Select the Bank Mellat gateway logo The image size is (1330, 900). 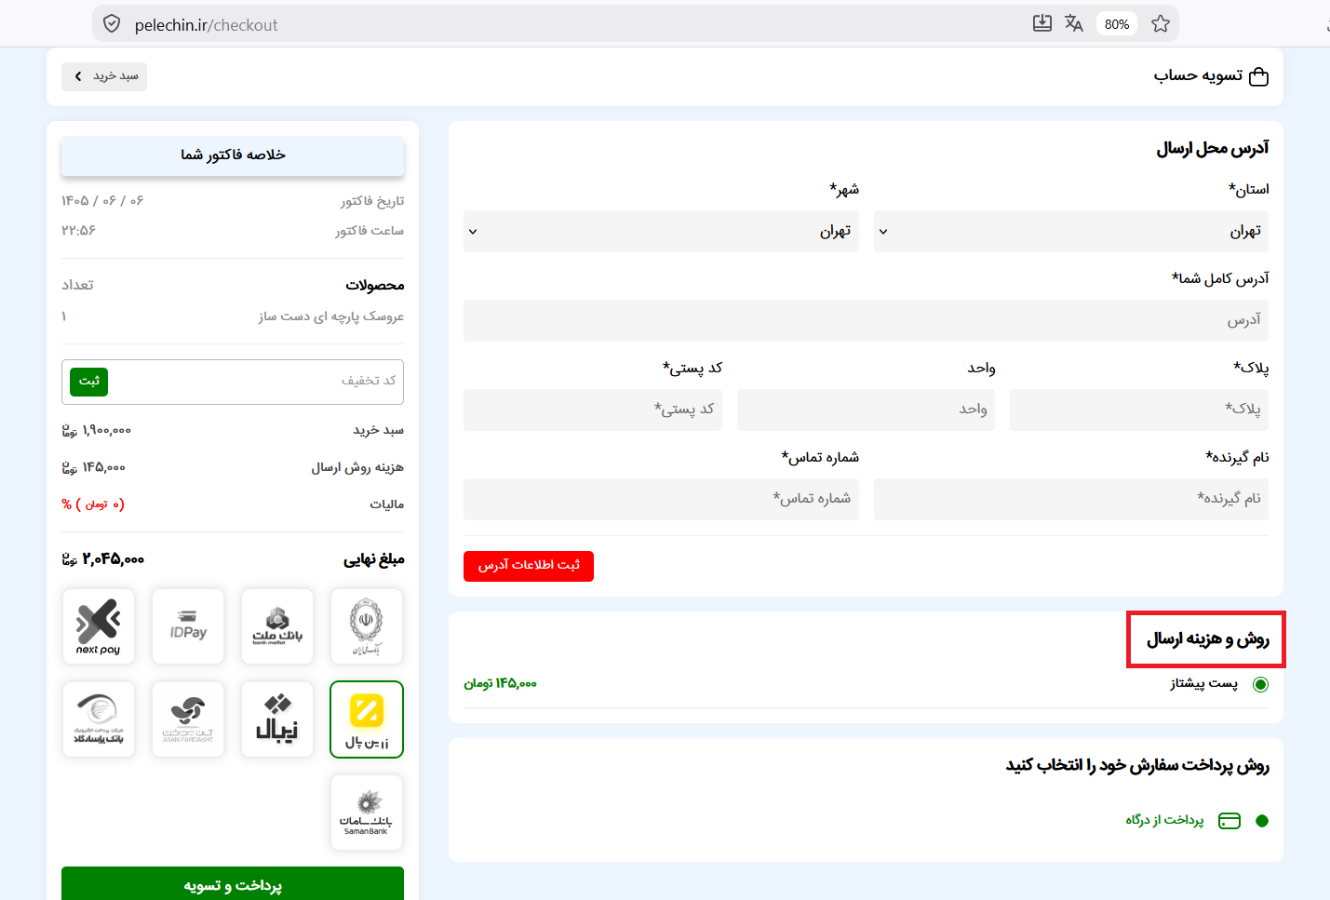(x=277, y=626)
